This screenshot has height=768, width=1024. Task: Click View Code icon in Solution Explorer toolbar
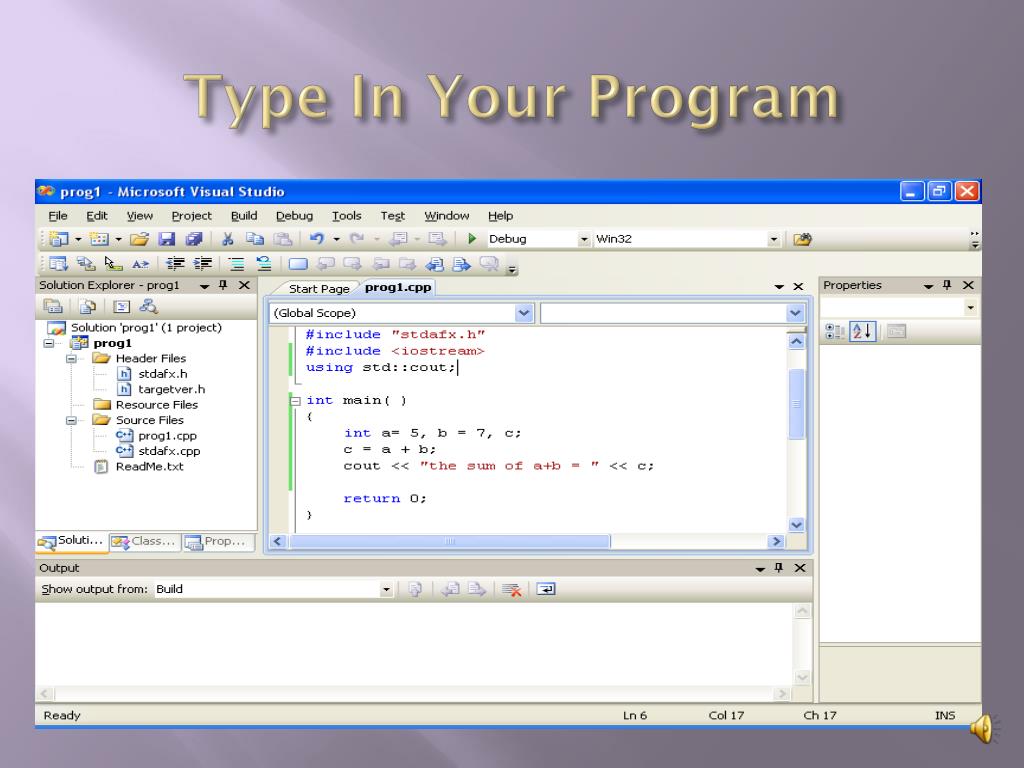(121, 306)
